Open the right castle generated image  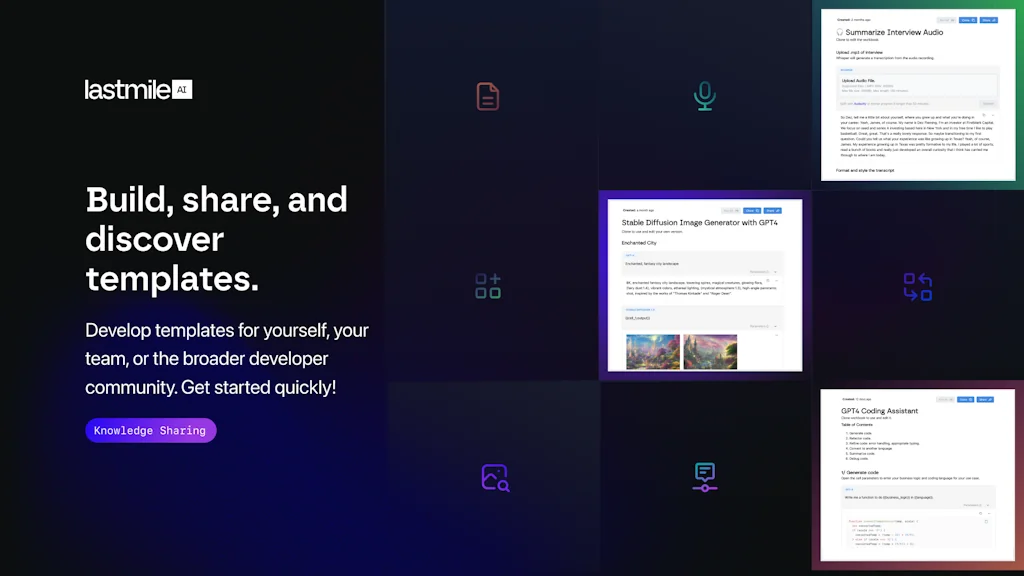[x=710, y=351]
